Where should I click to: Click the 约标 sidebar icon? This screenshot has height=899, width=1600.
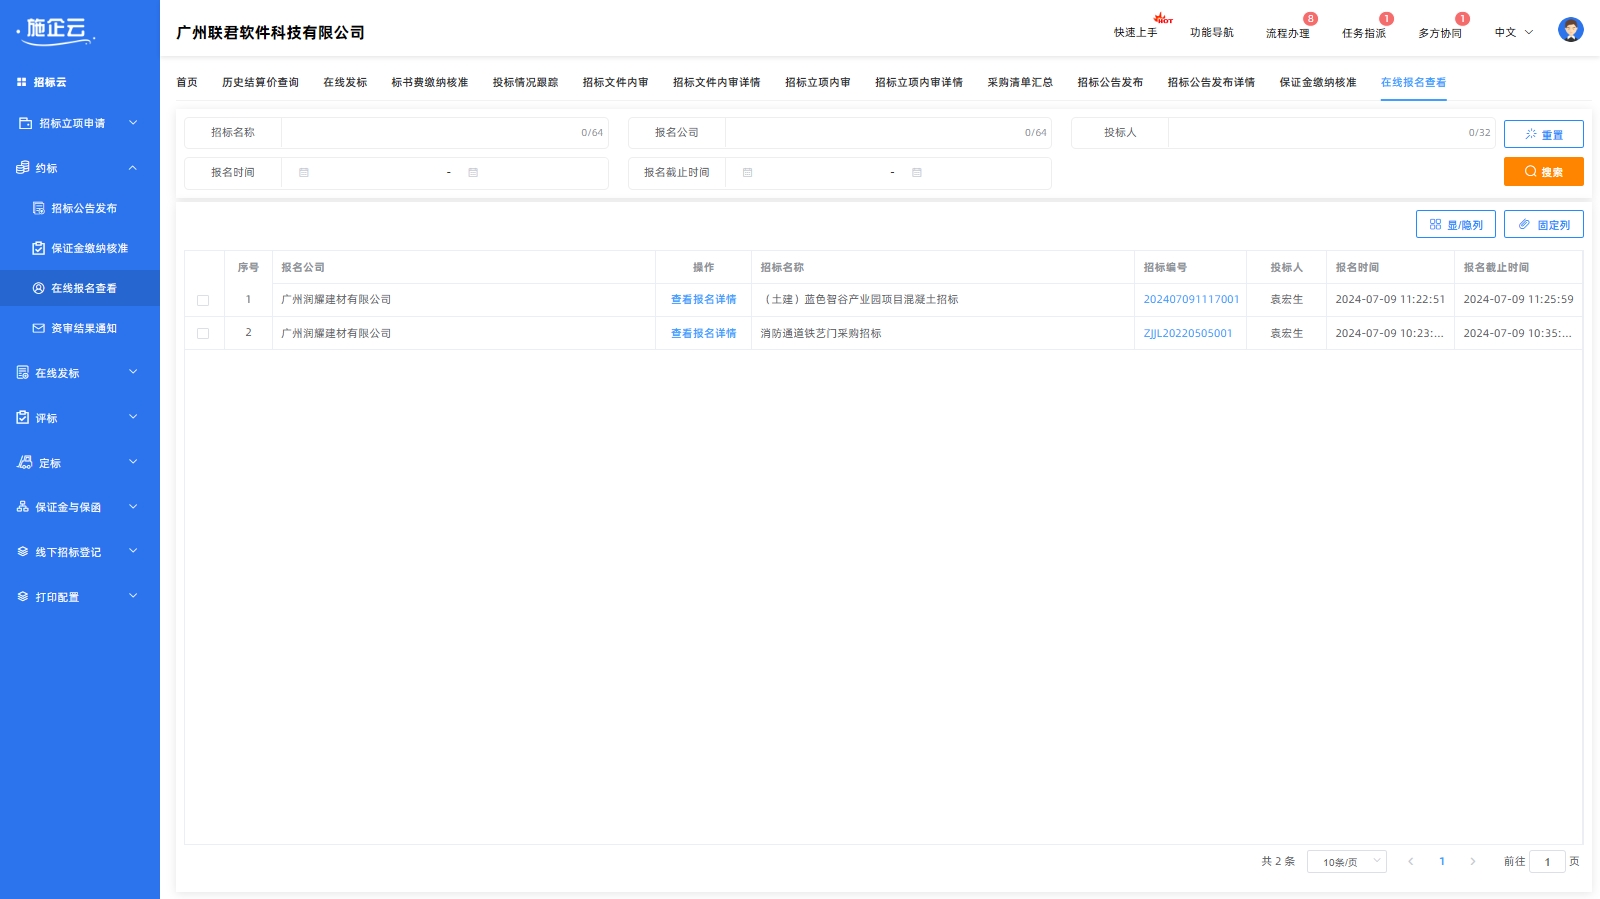point(23,168)
